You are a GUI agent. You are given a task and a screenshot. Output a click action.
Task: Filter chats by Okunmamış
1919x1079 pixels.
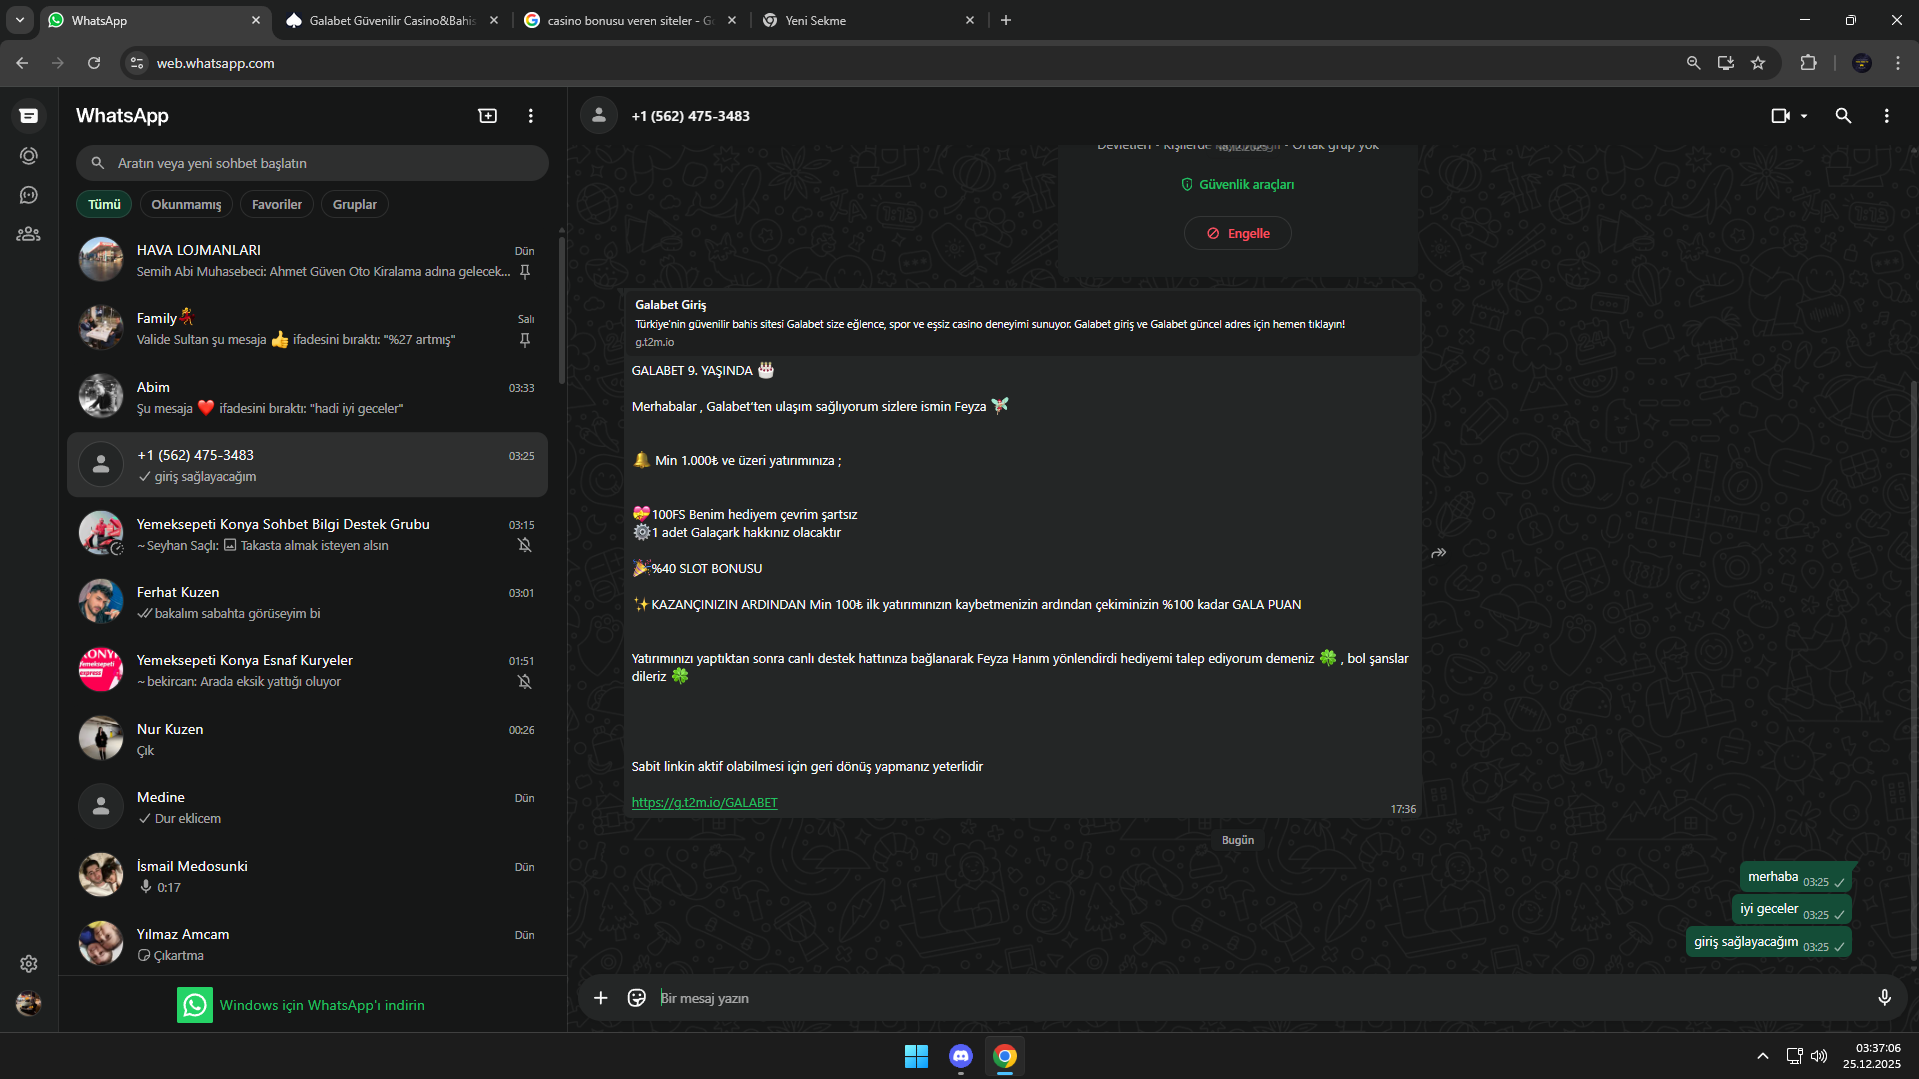point(186,204)
